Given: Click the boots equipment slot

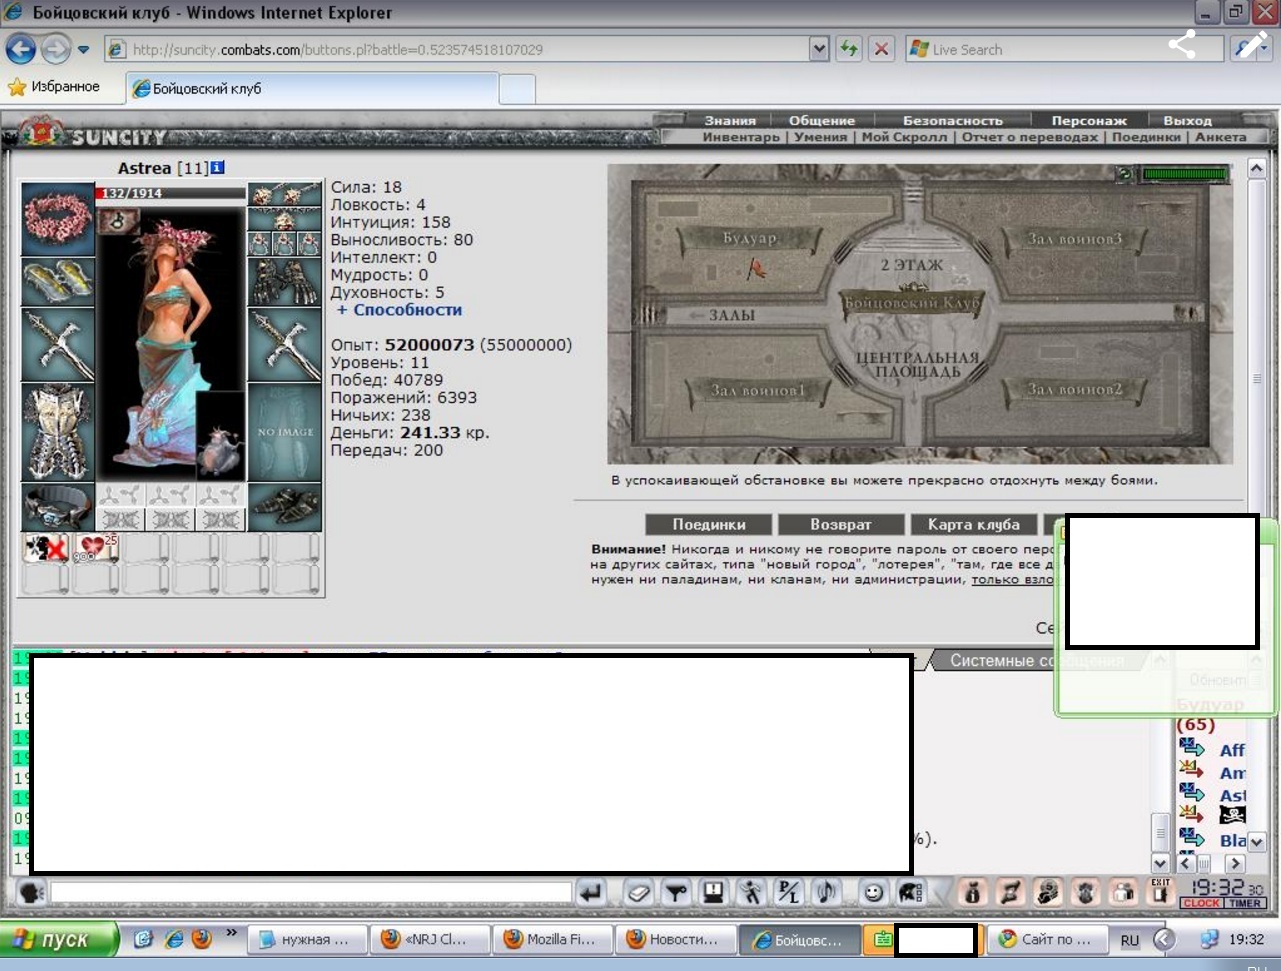Looking at the screenshot, I should click(x=284, y=507).
